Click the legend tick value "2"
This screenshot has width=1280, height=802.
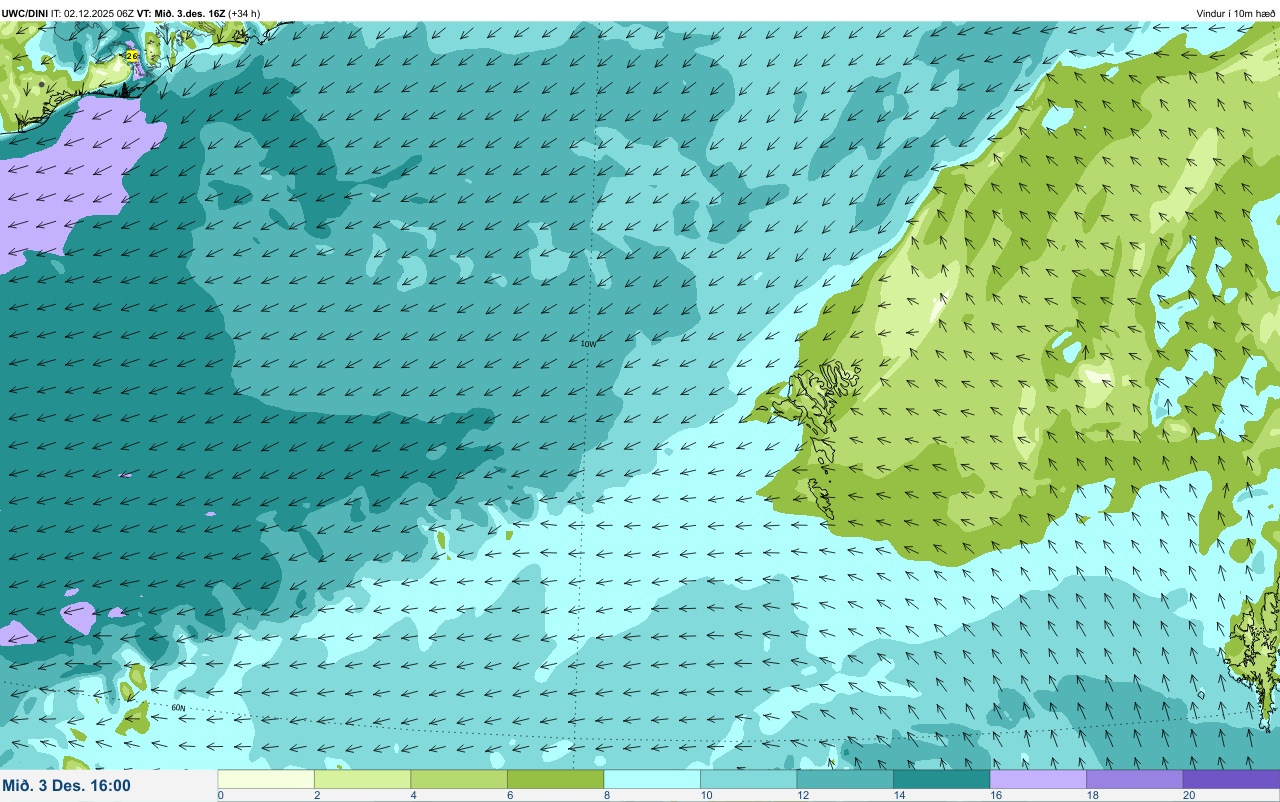coord(316,795)
